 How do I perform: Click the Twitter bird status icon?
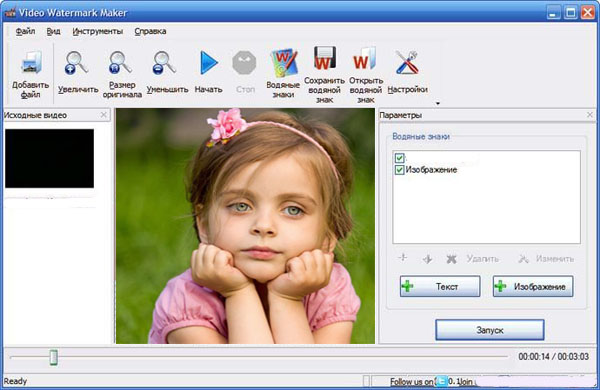coord(442,381)
